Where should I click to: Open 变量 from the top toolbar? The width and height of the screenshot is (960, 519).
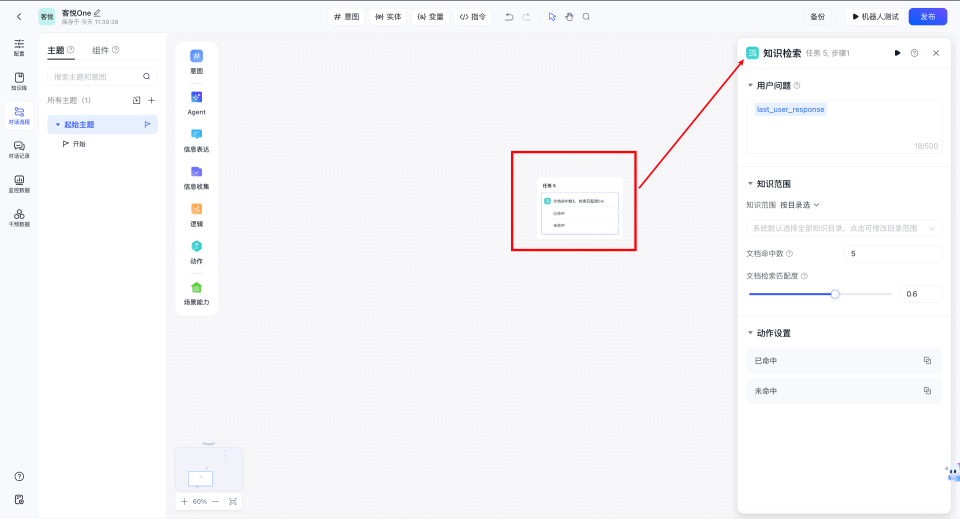point(430,17)
